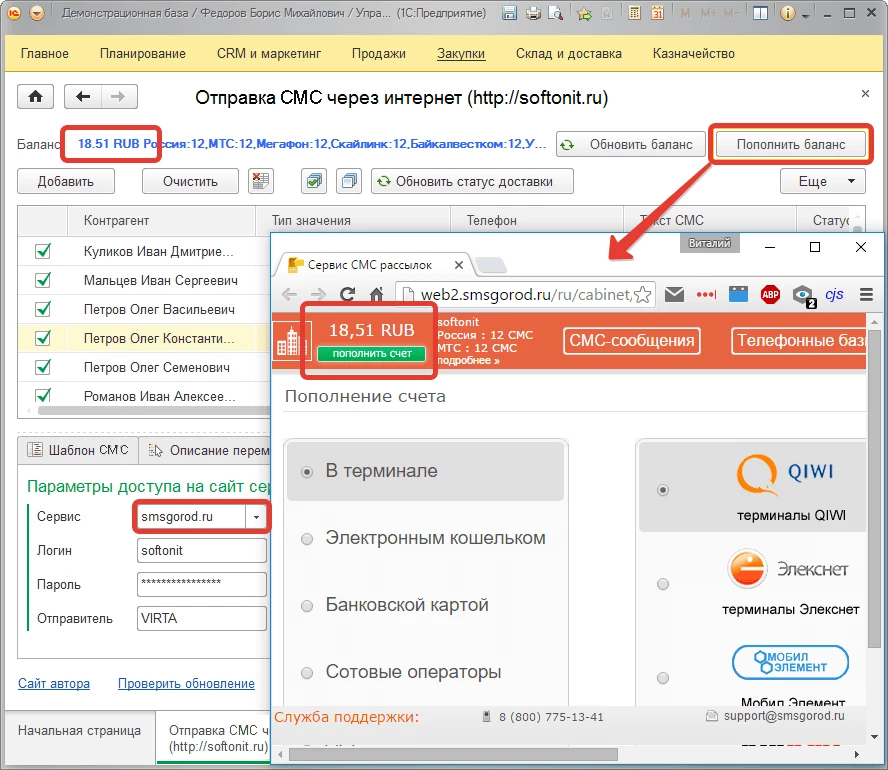Open the browser hamburger menu
This screenshot has width=888, height=770.
pyautogui.click(x=868, y=294)
